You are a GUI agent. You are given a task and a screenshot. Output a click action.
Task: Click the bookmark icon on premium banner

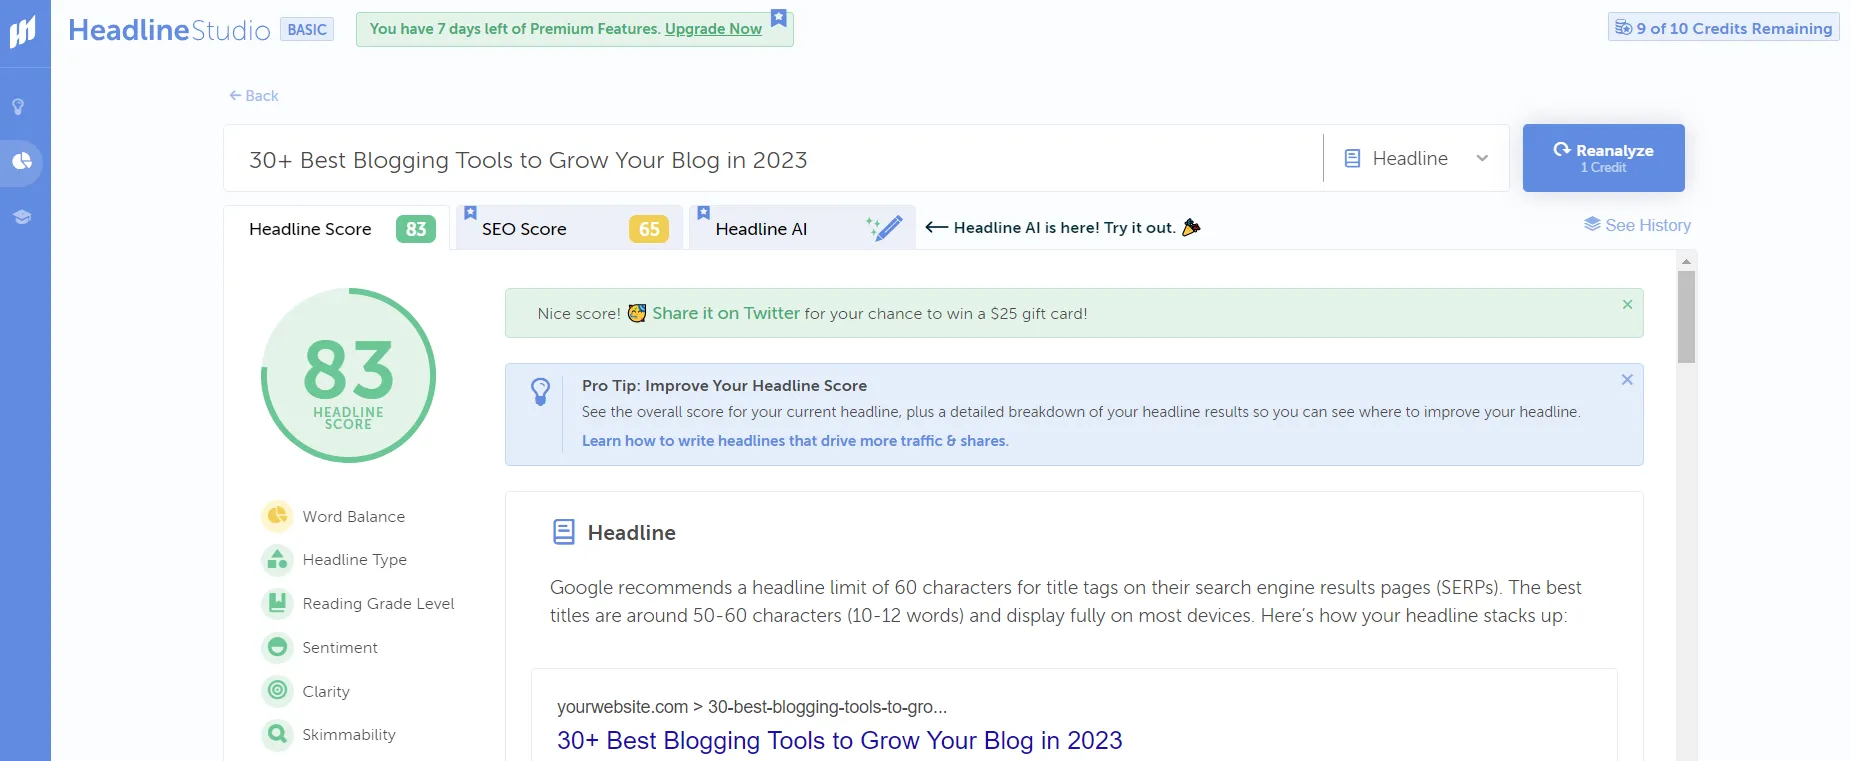779,18
